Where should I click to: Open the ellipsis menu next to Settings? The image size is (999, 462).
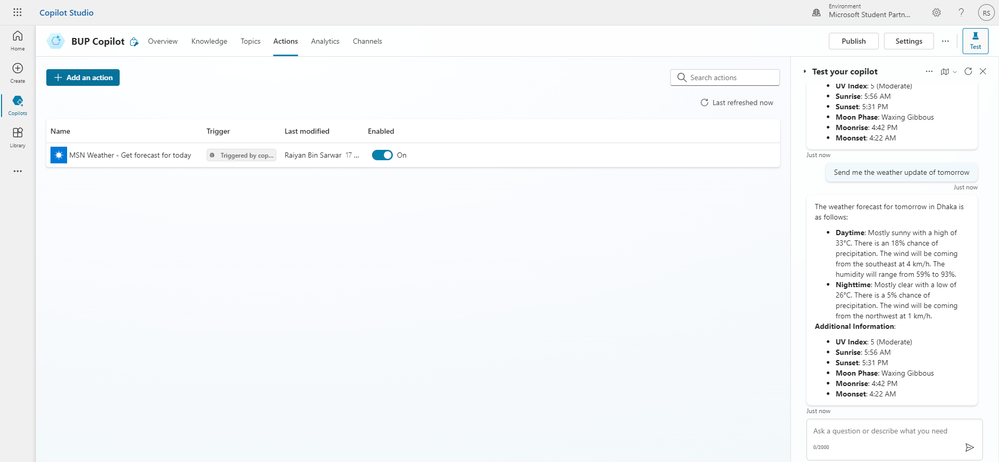click(x=945, y=41)
